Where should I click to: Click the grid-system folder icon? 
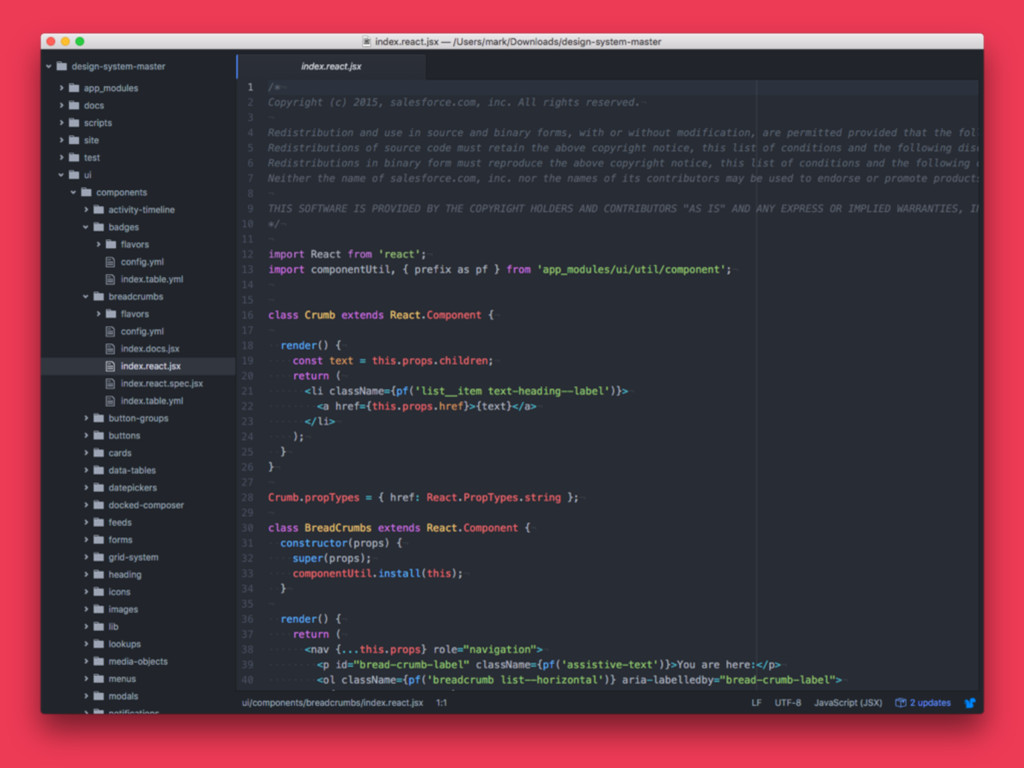pos(99,557)
